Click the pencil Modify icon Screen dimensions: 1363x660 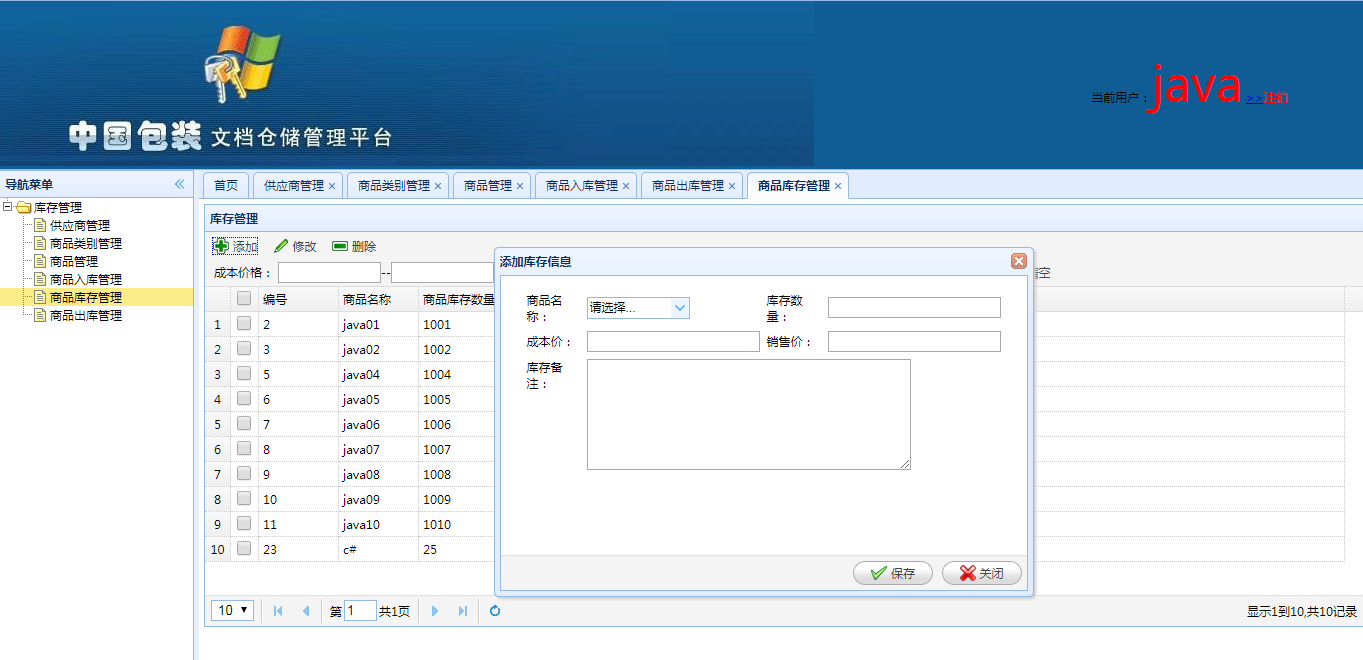tap(281, 246)
